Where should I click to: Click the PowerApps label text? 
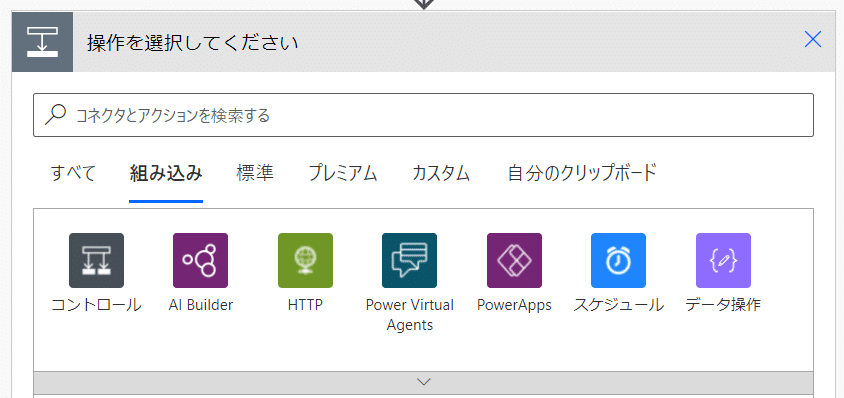tap(514, 305)
